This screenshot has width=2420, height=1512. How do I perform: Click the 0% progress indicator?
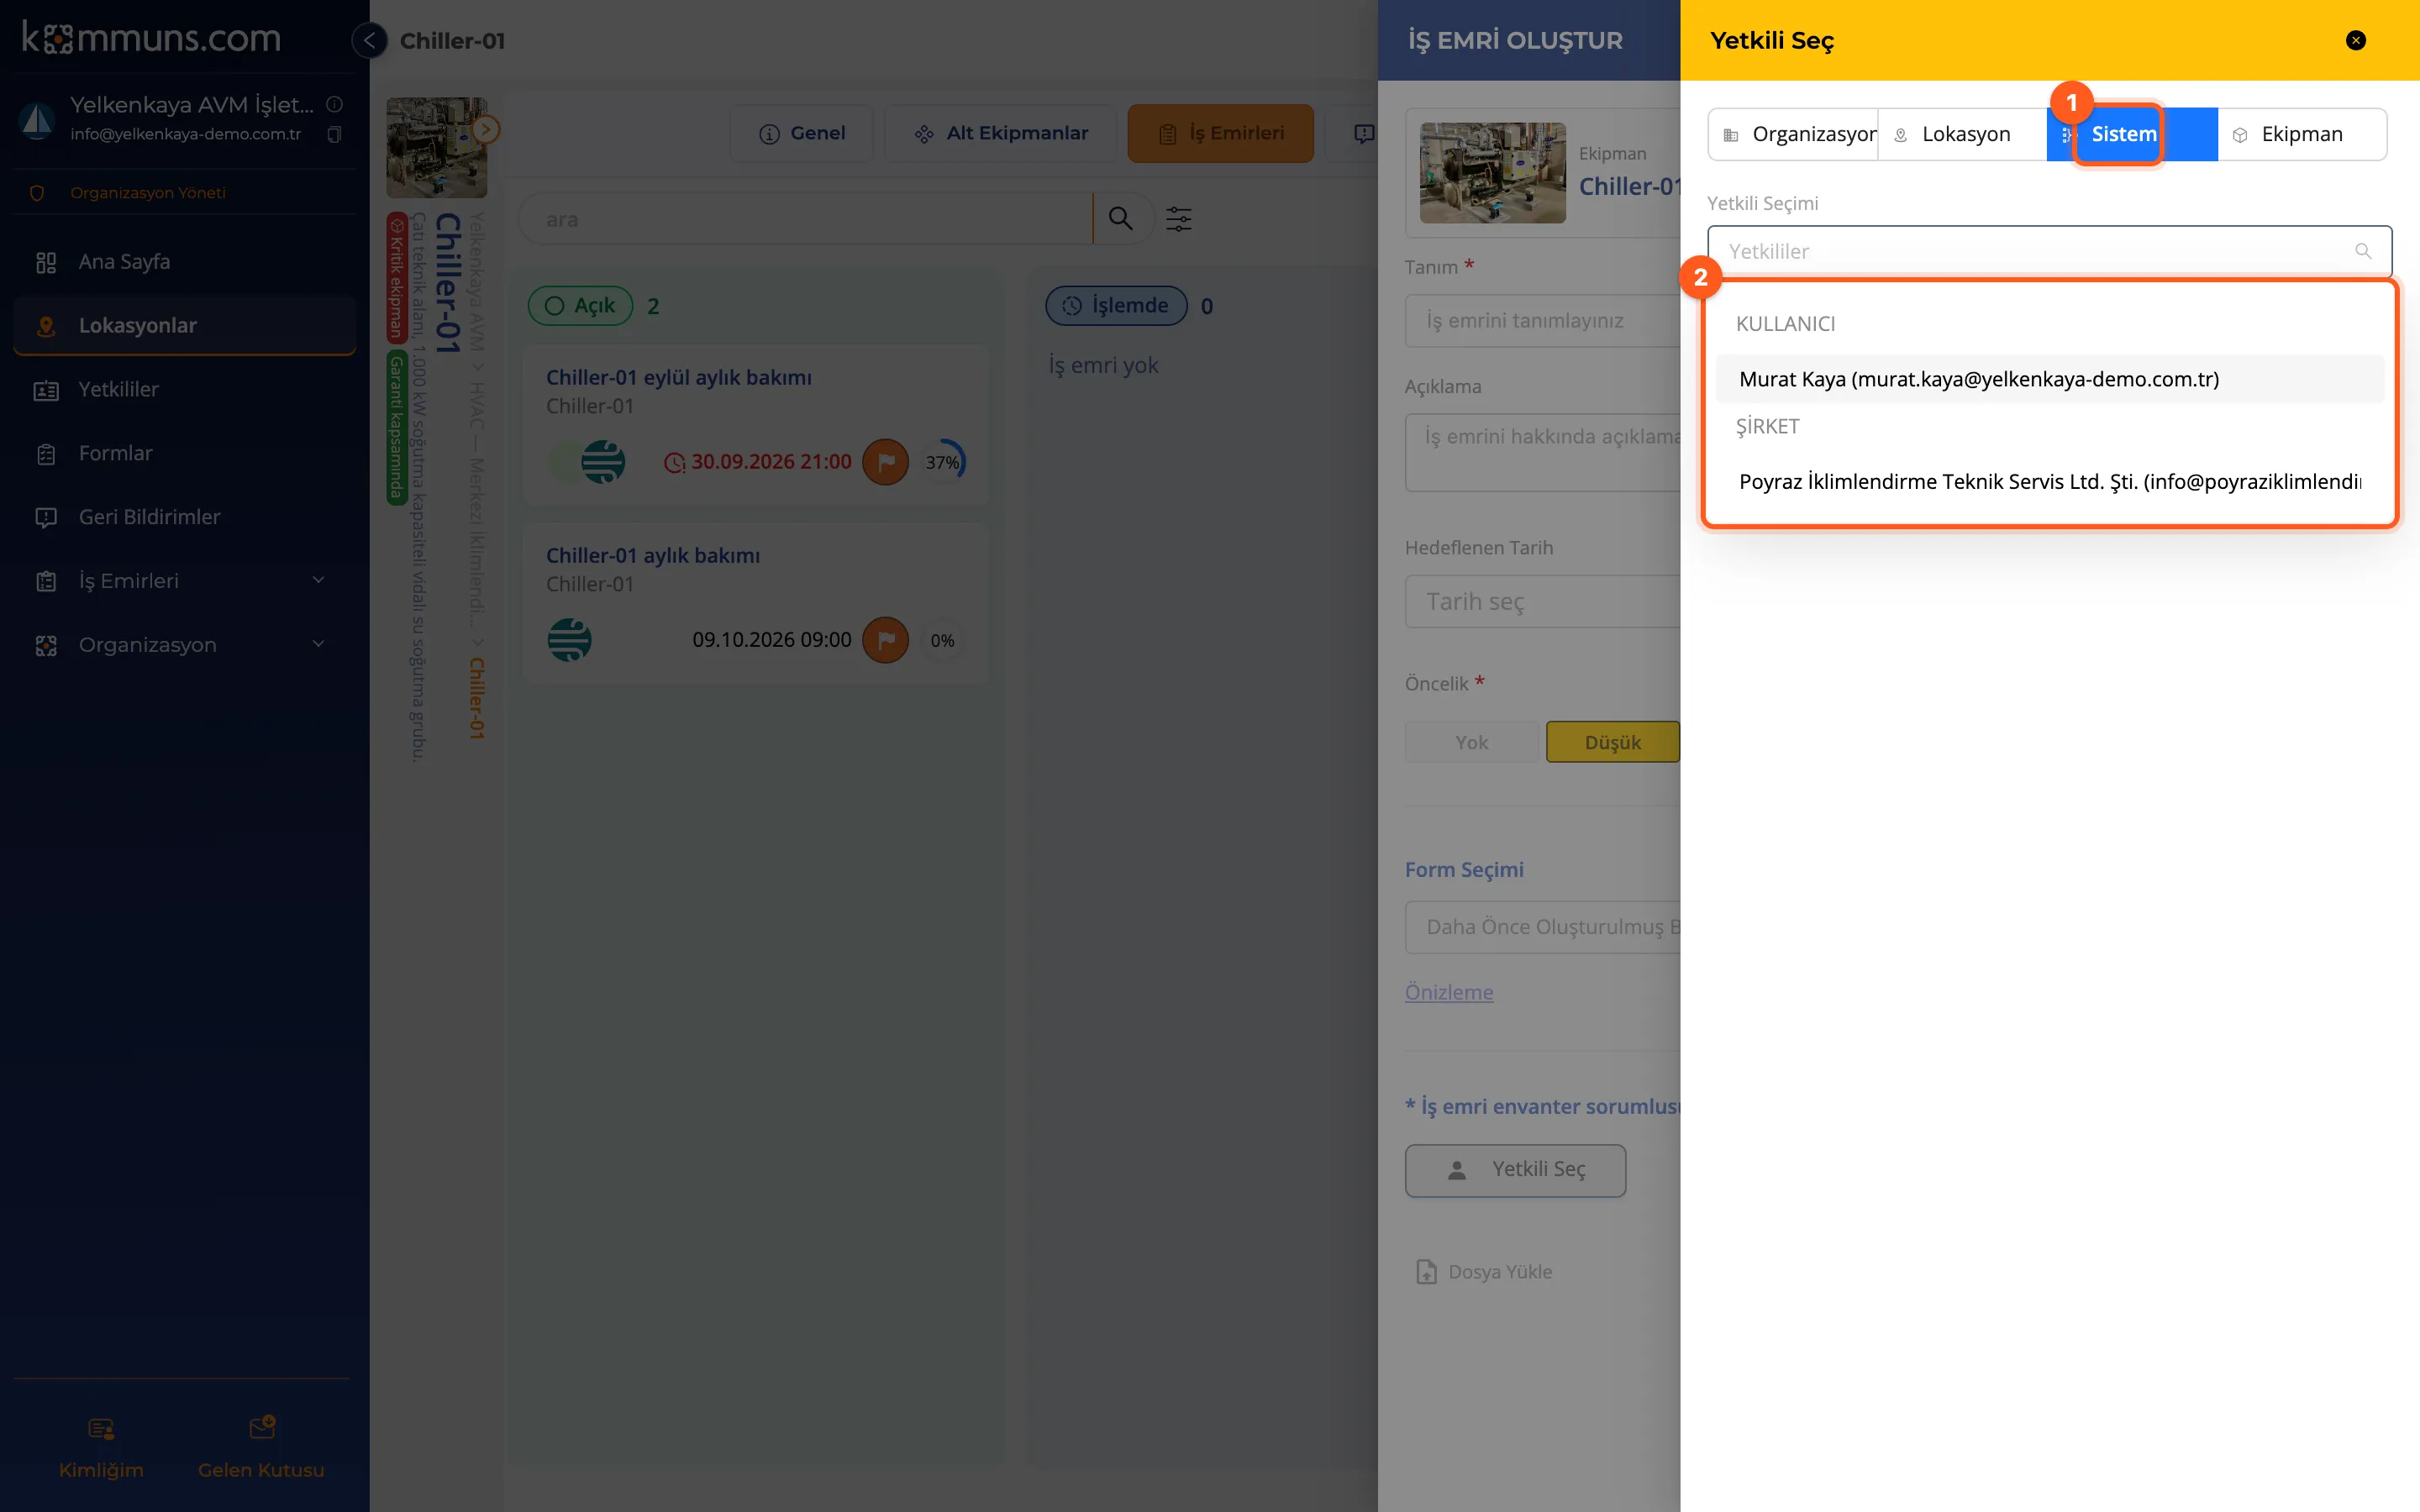tap(943, 640)
